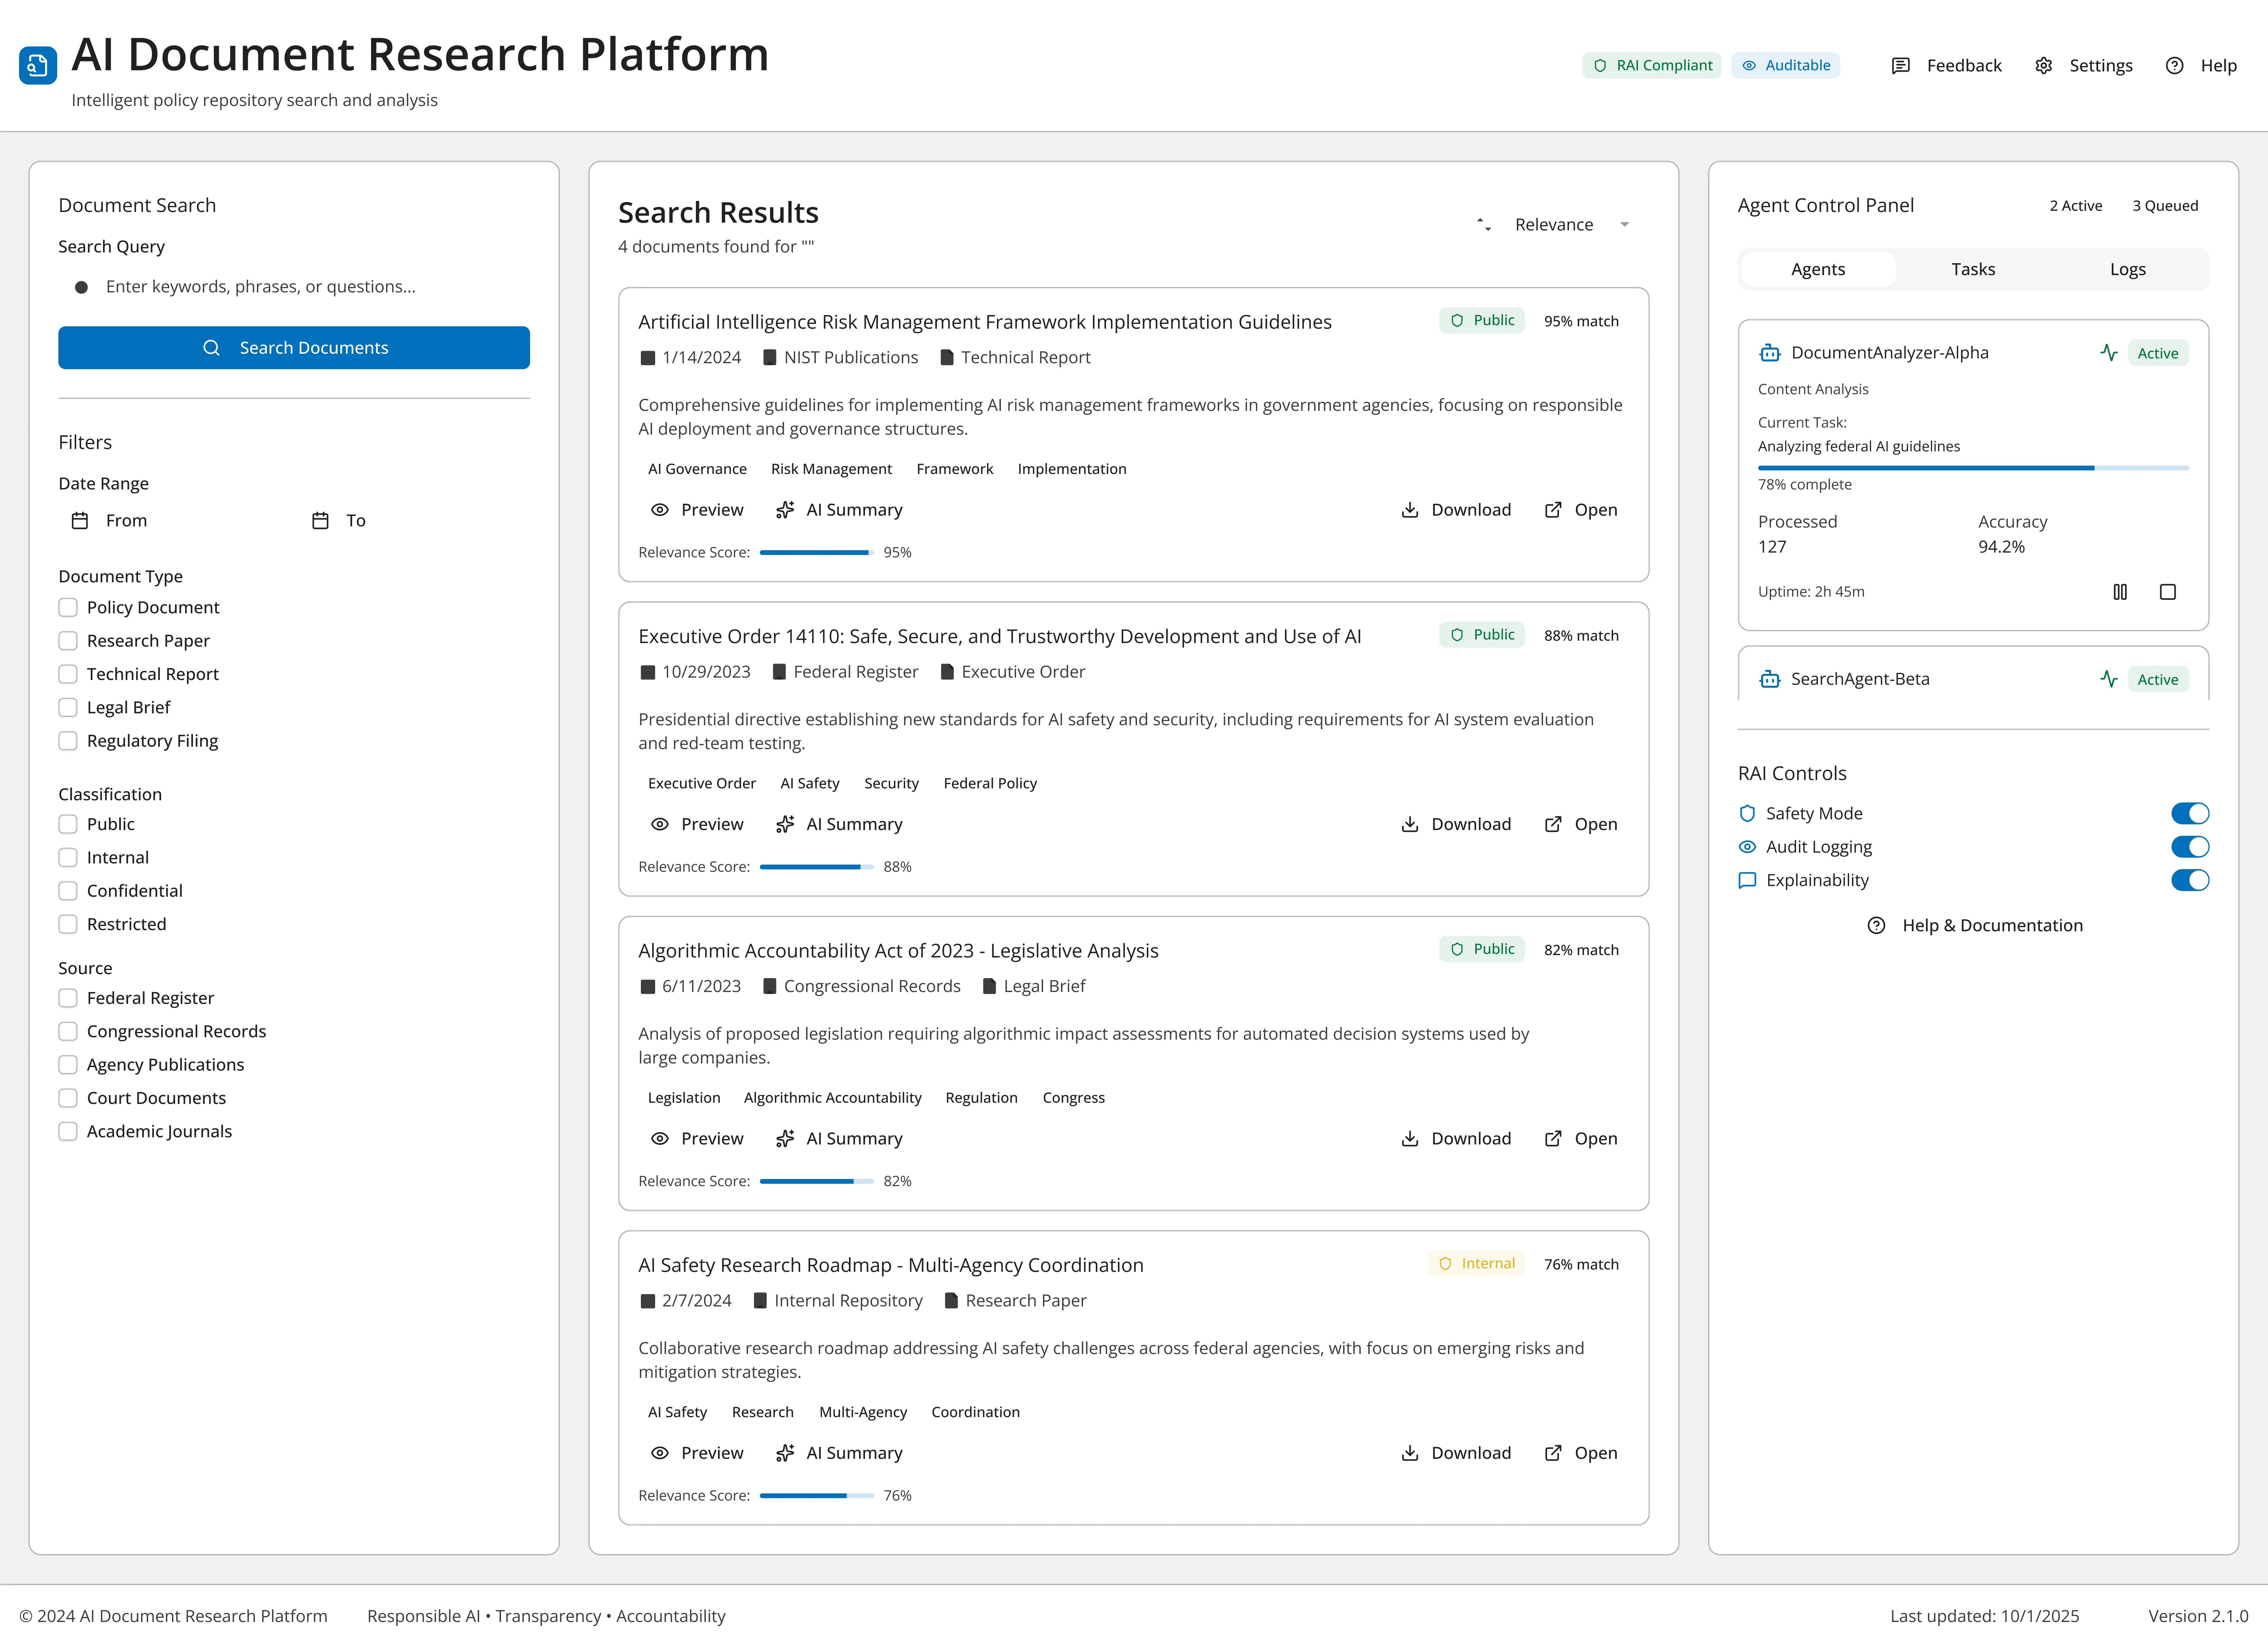Click the 78% complete agent progress bar
The height and width of the screenshot is (1647, 2268).
tap(1973, 468)
